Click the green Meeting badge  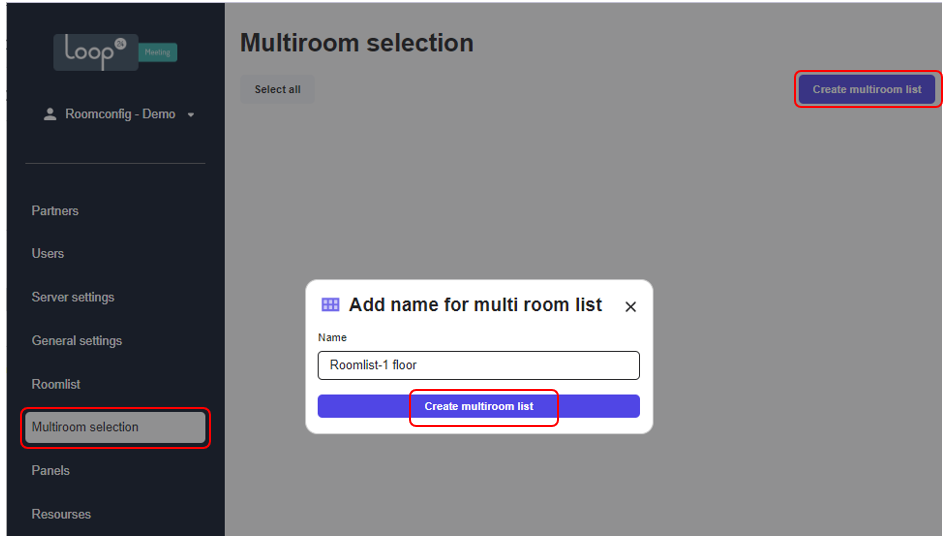[158, 53]
